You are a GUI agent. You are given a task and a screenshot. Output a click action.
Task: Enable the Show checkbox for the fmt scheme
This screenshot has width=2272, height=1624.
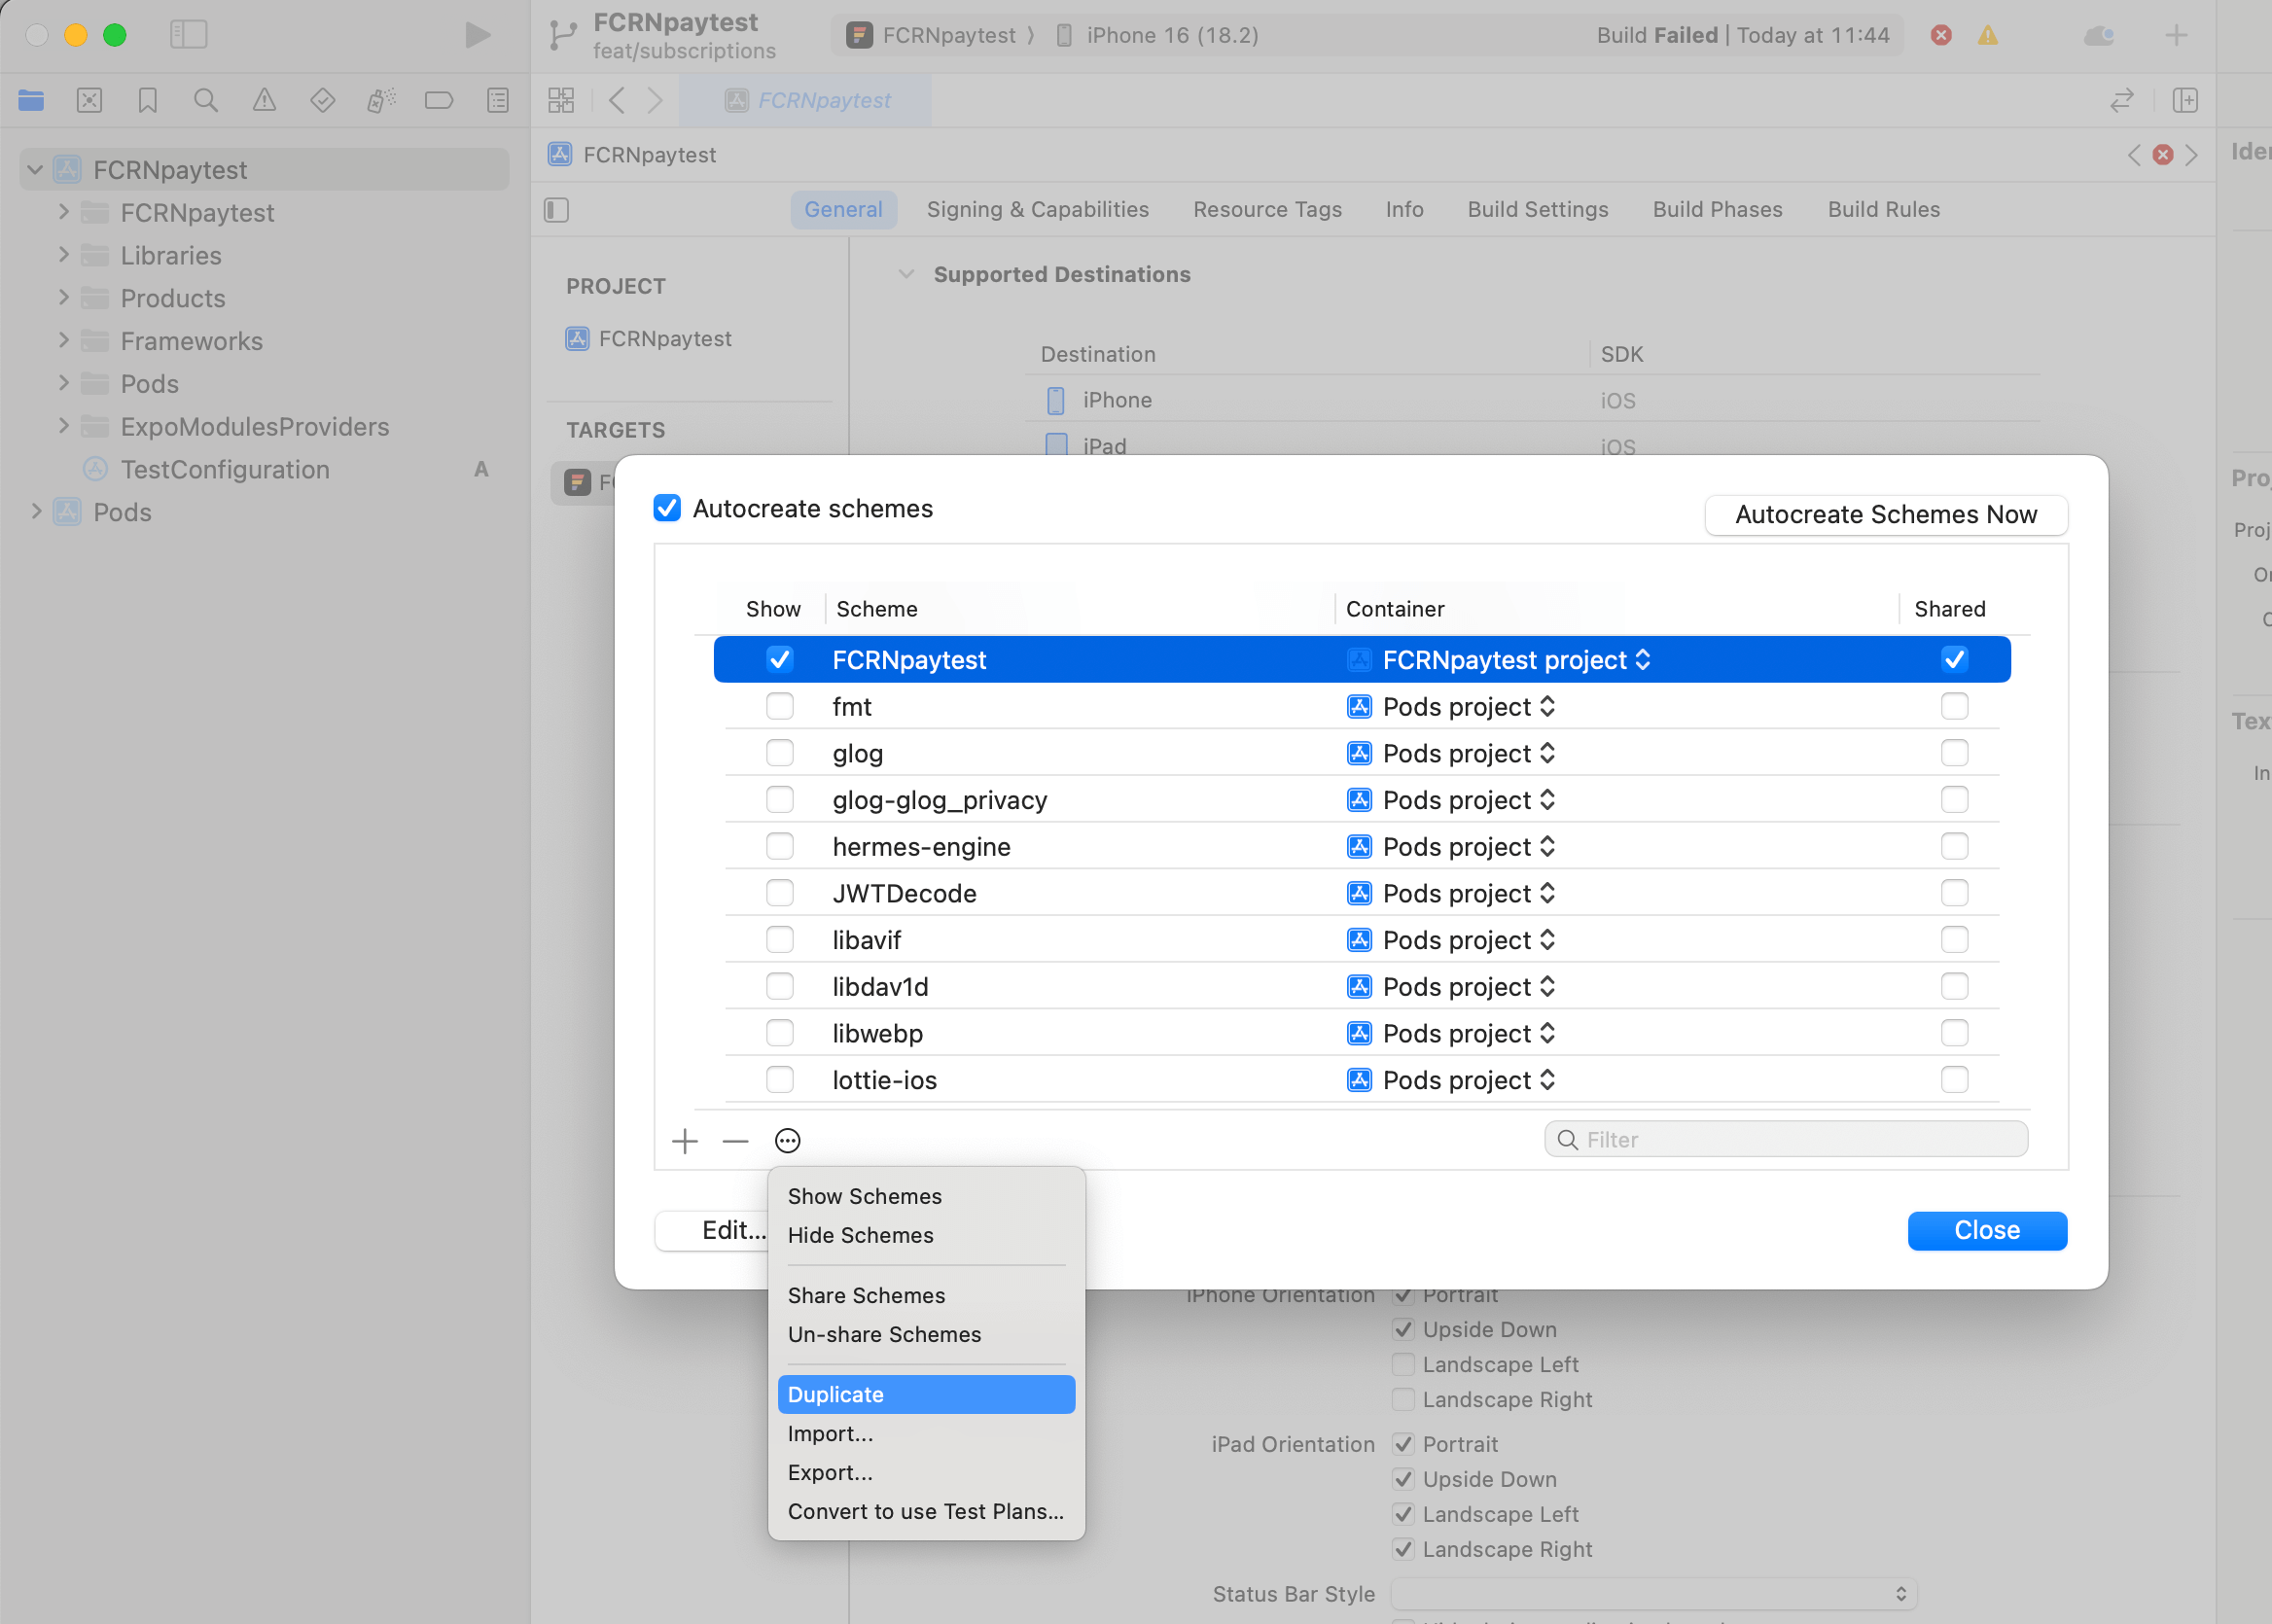pos(779,706)
